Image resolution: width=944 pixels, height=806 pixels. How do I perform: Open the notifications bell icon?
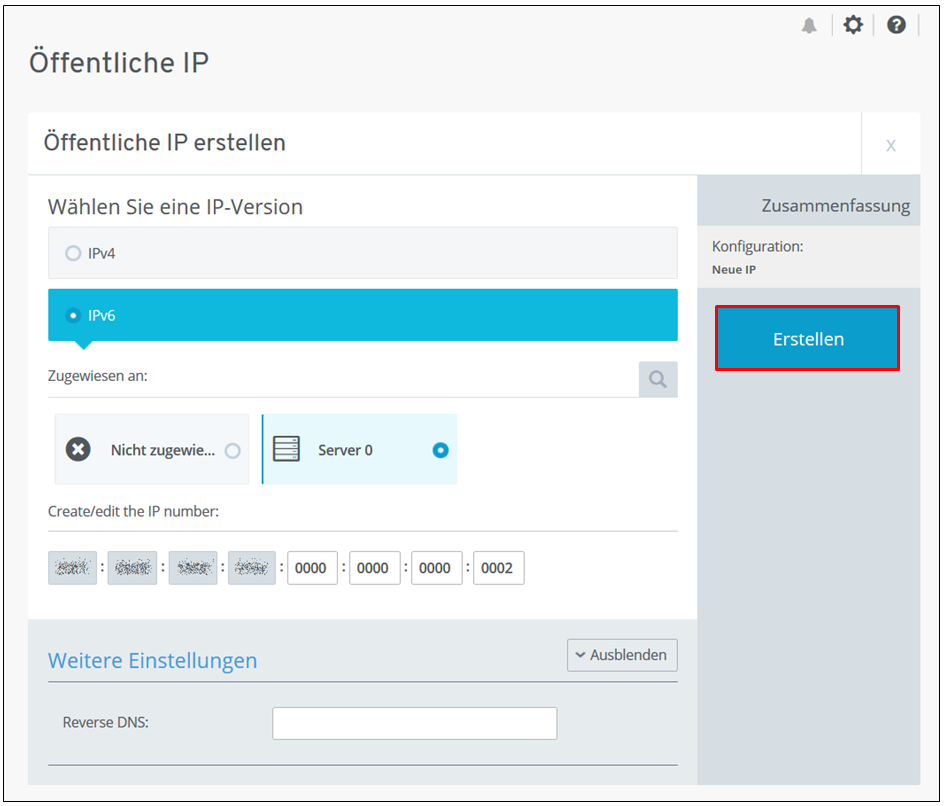(809, 26)
